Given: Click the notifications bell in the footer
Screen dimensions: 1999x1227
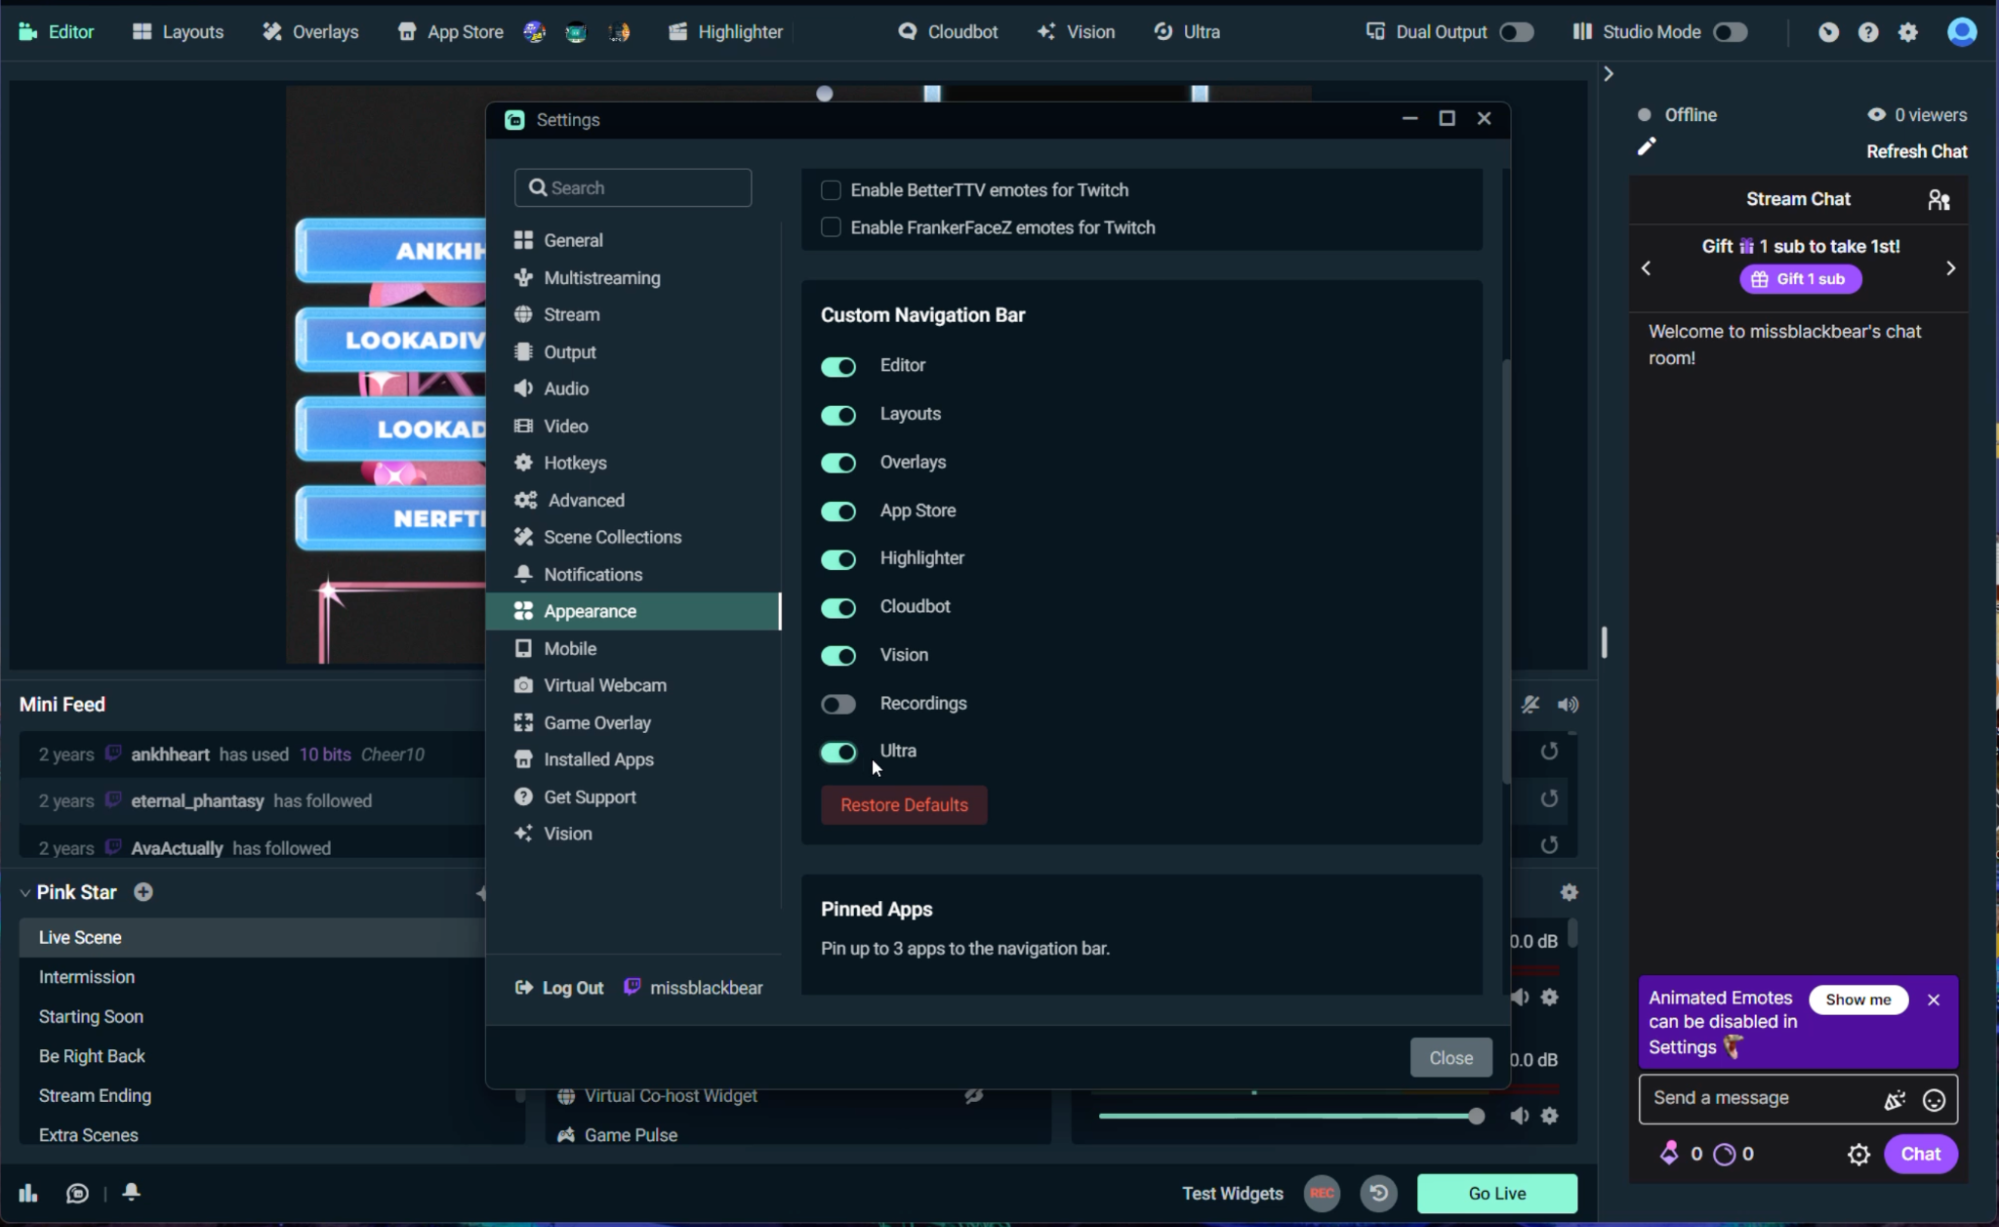Looking at the screenshot, I should click(x=131, y=1192).
